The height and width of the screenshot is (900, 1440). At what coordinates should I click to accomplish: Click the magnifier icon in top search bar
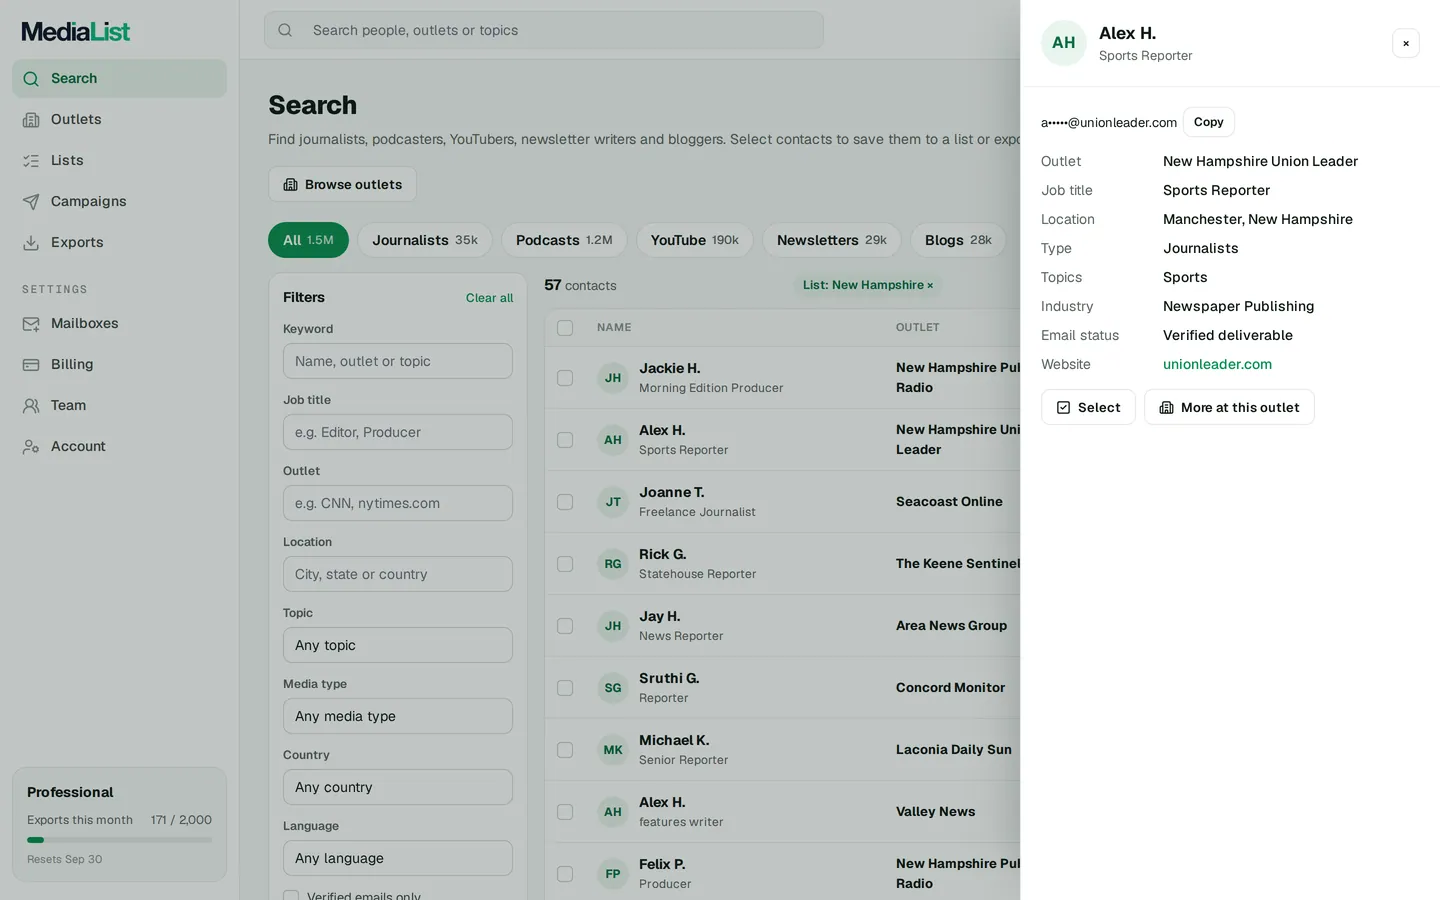(285, 30)
